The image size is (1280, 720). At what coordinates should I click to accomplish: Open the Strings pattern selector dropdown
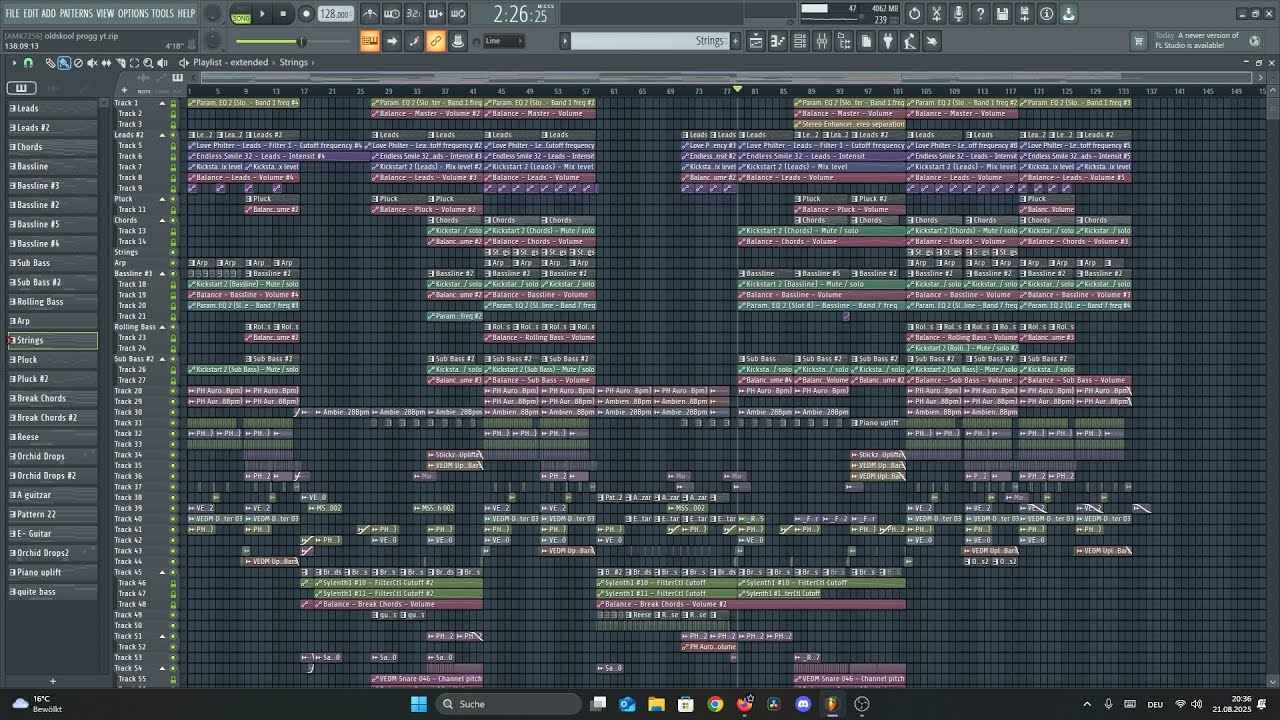pos(647,41)
